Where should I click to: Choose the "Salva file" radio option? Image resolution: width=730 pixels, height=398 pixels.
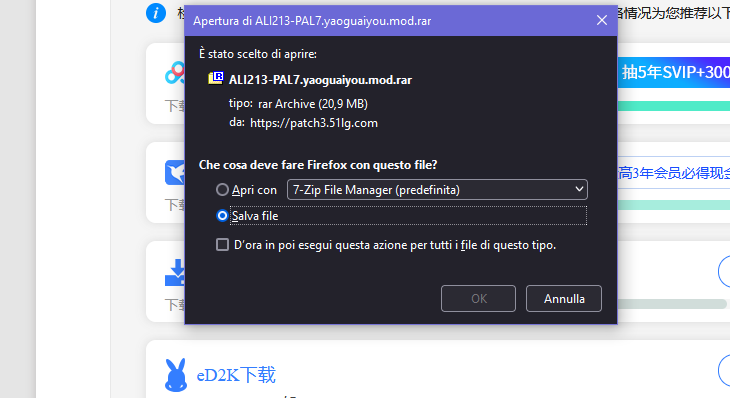(x=222, y=216)
